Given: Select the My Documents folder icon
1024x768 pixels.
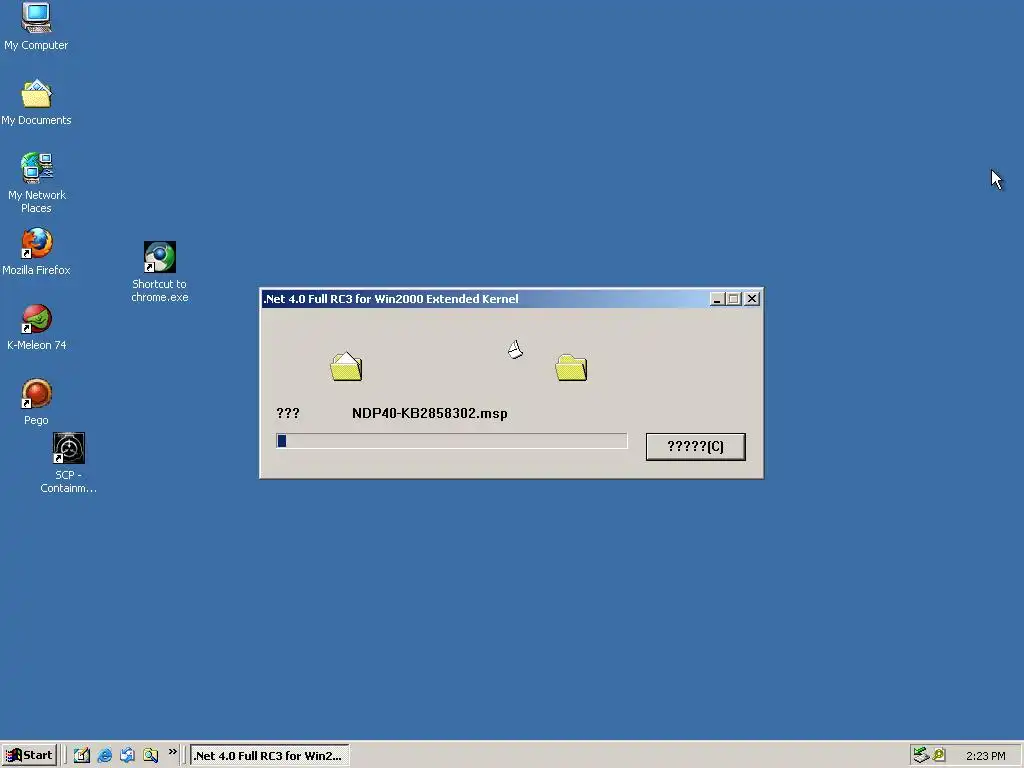Looking at the screenshot, I should [x=36, y=102].
